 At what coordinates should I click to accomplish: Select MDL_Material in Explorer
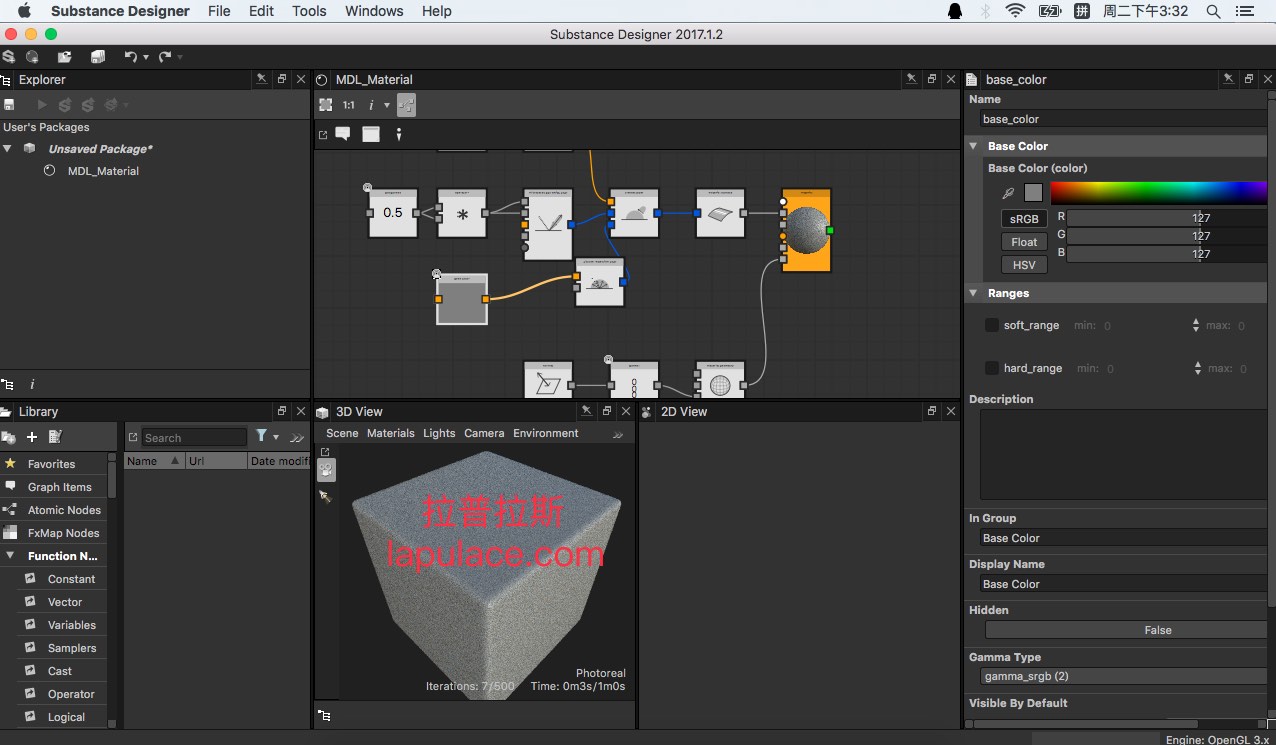click(103, 171)
